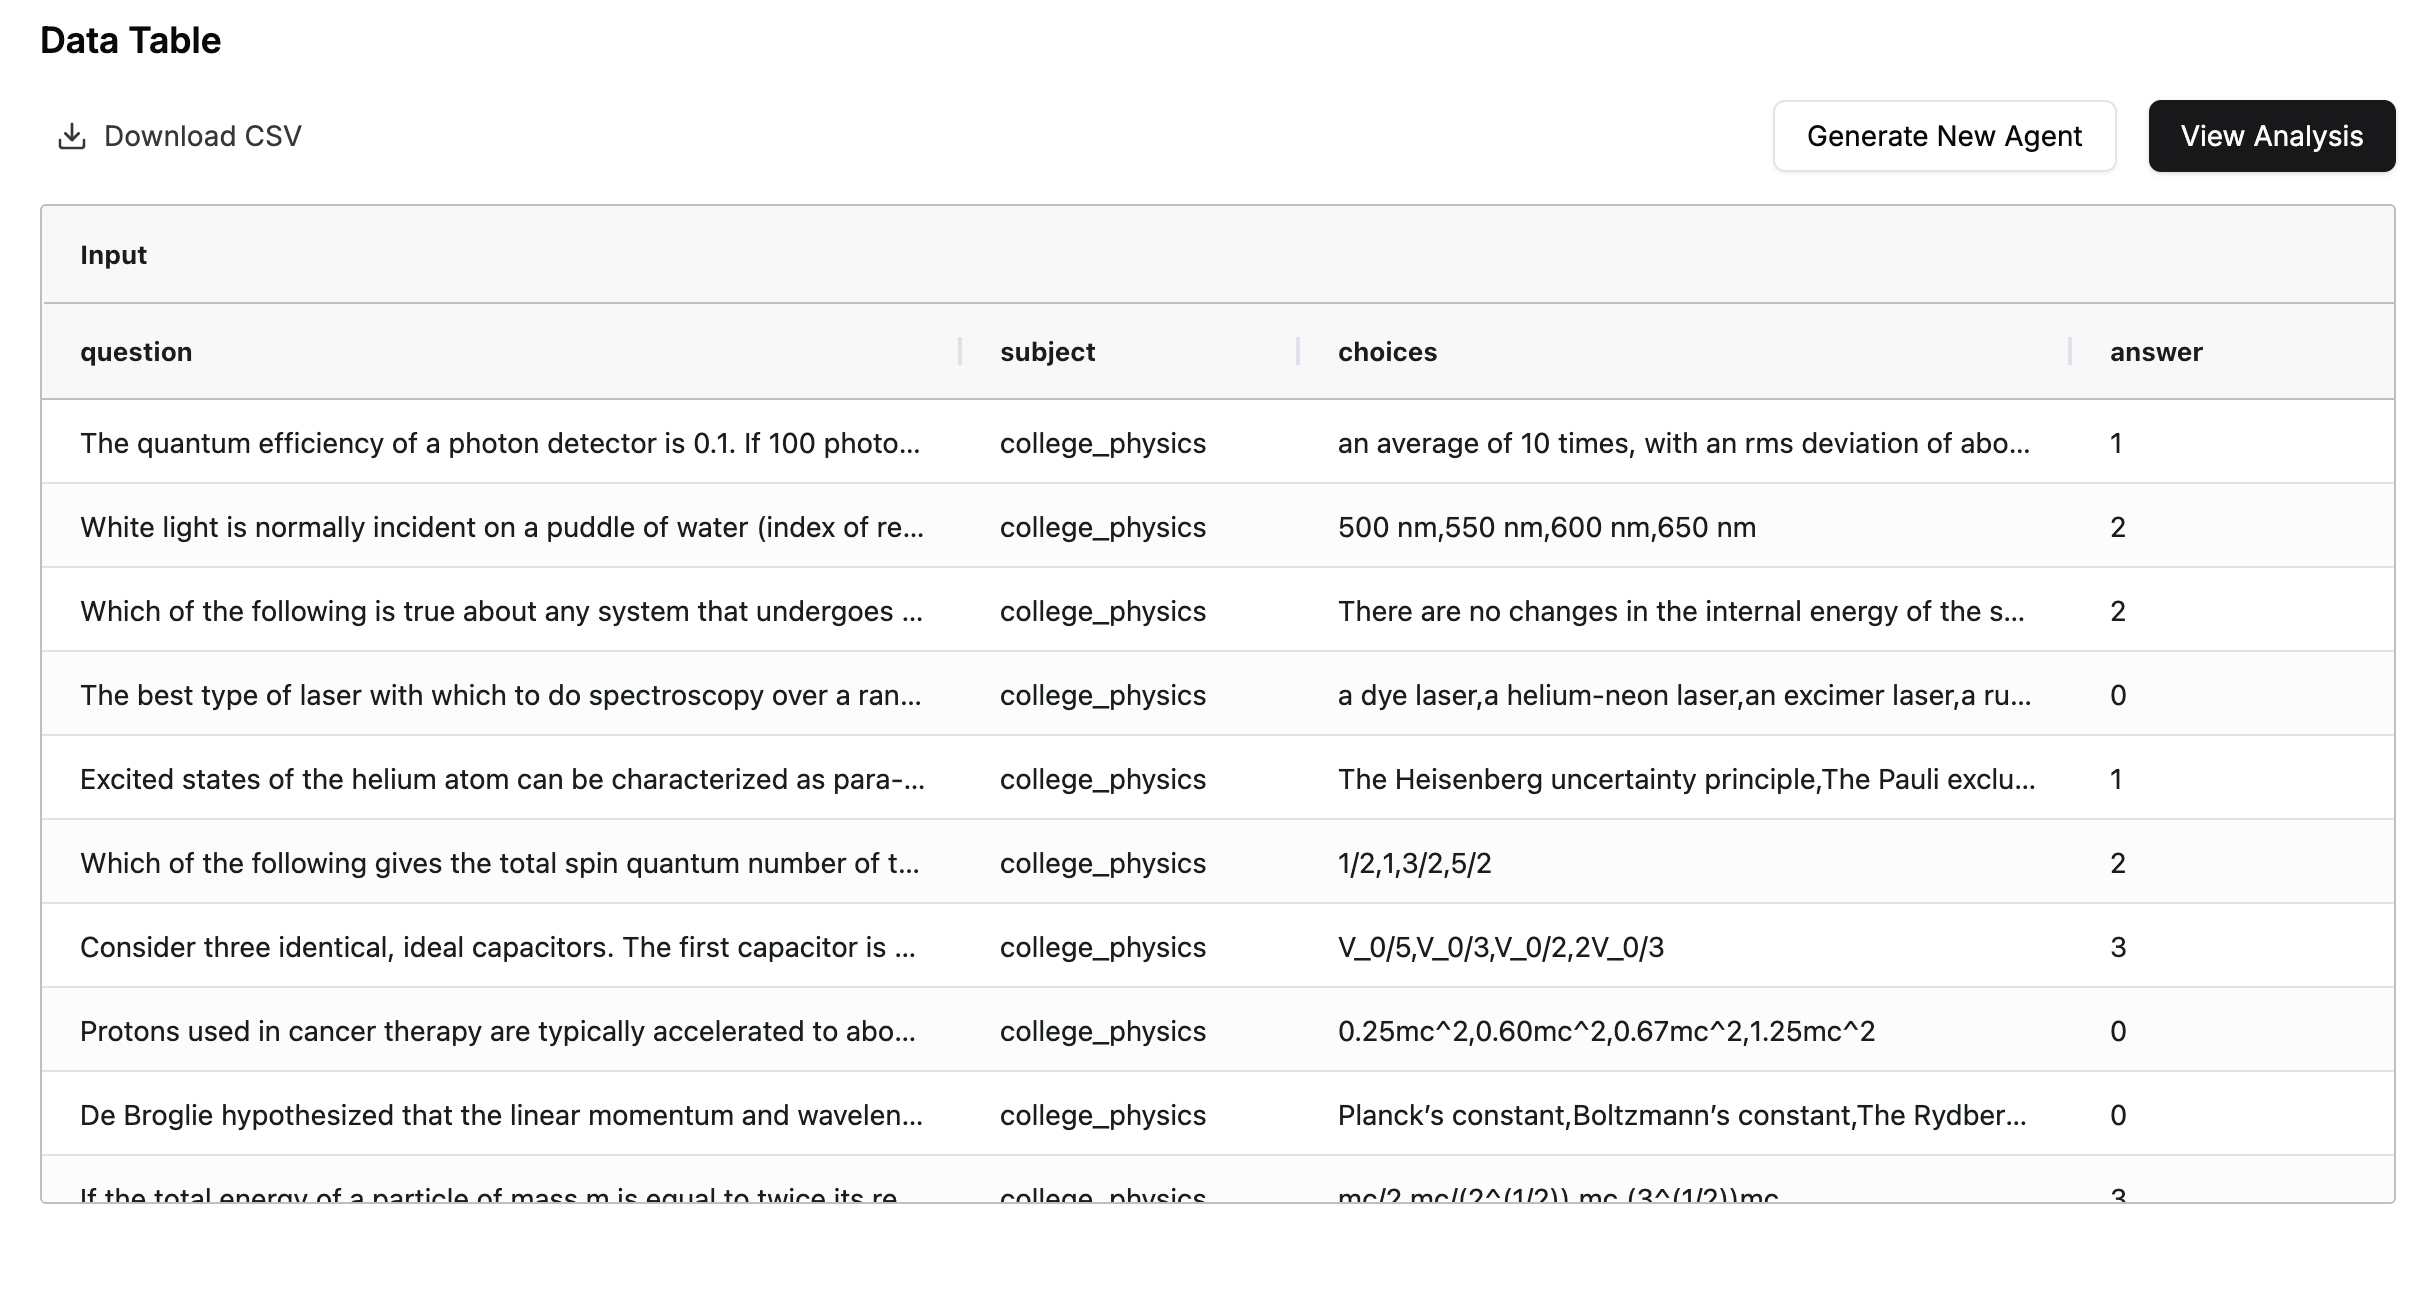The height and width of the screenshot is (1306, 2434).
Task: Click the total spin quantum number question
Action: pyautogui.click(x=500, y=863)
